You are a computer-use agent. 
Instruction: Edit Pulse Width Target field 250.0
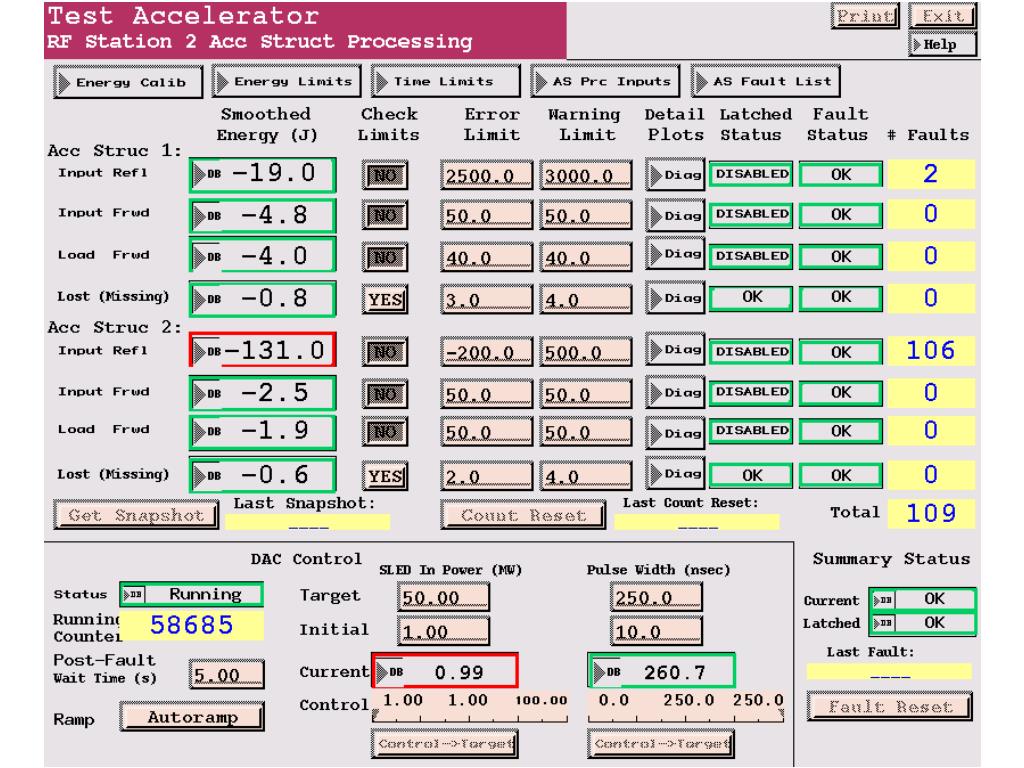(x=656, y=597)
